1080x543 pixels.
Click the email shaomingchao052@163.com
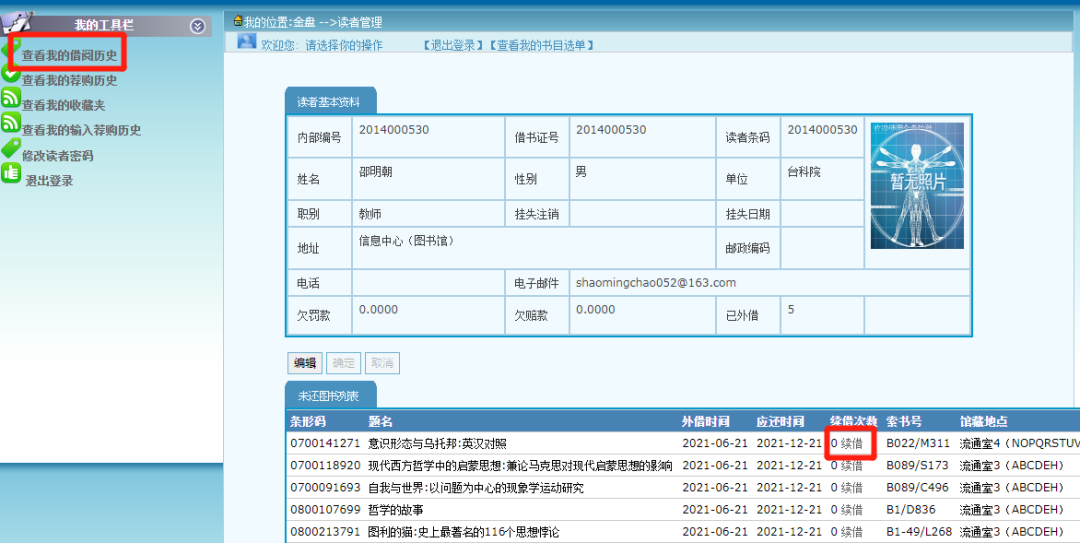656,283
